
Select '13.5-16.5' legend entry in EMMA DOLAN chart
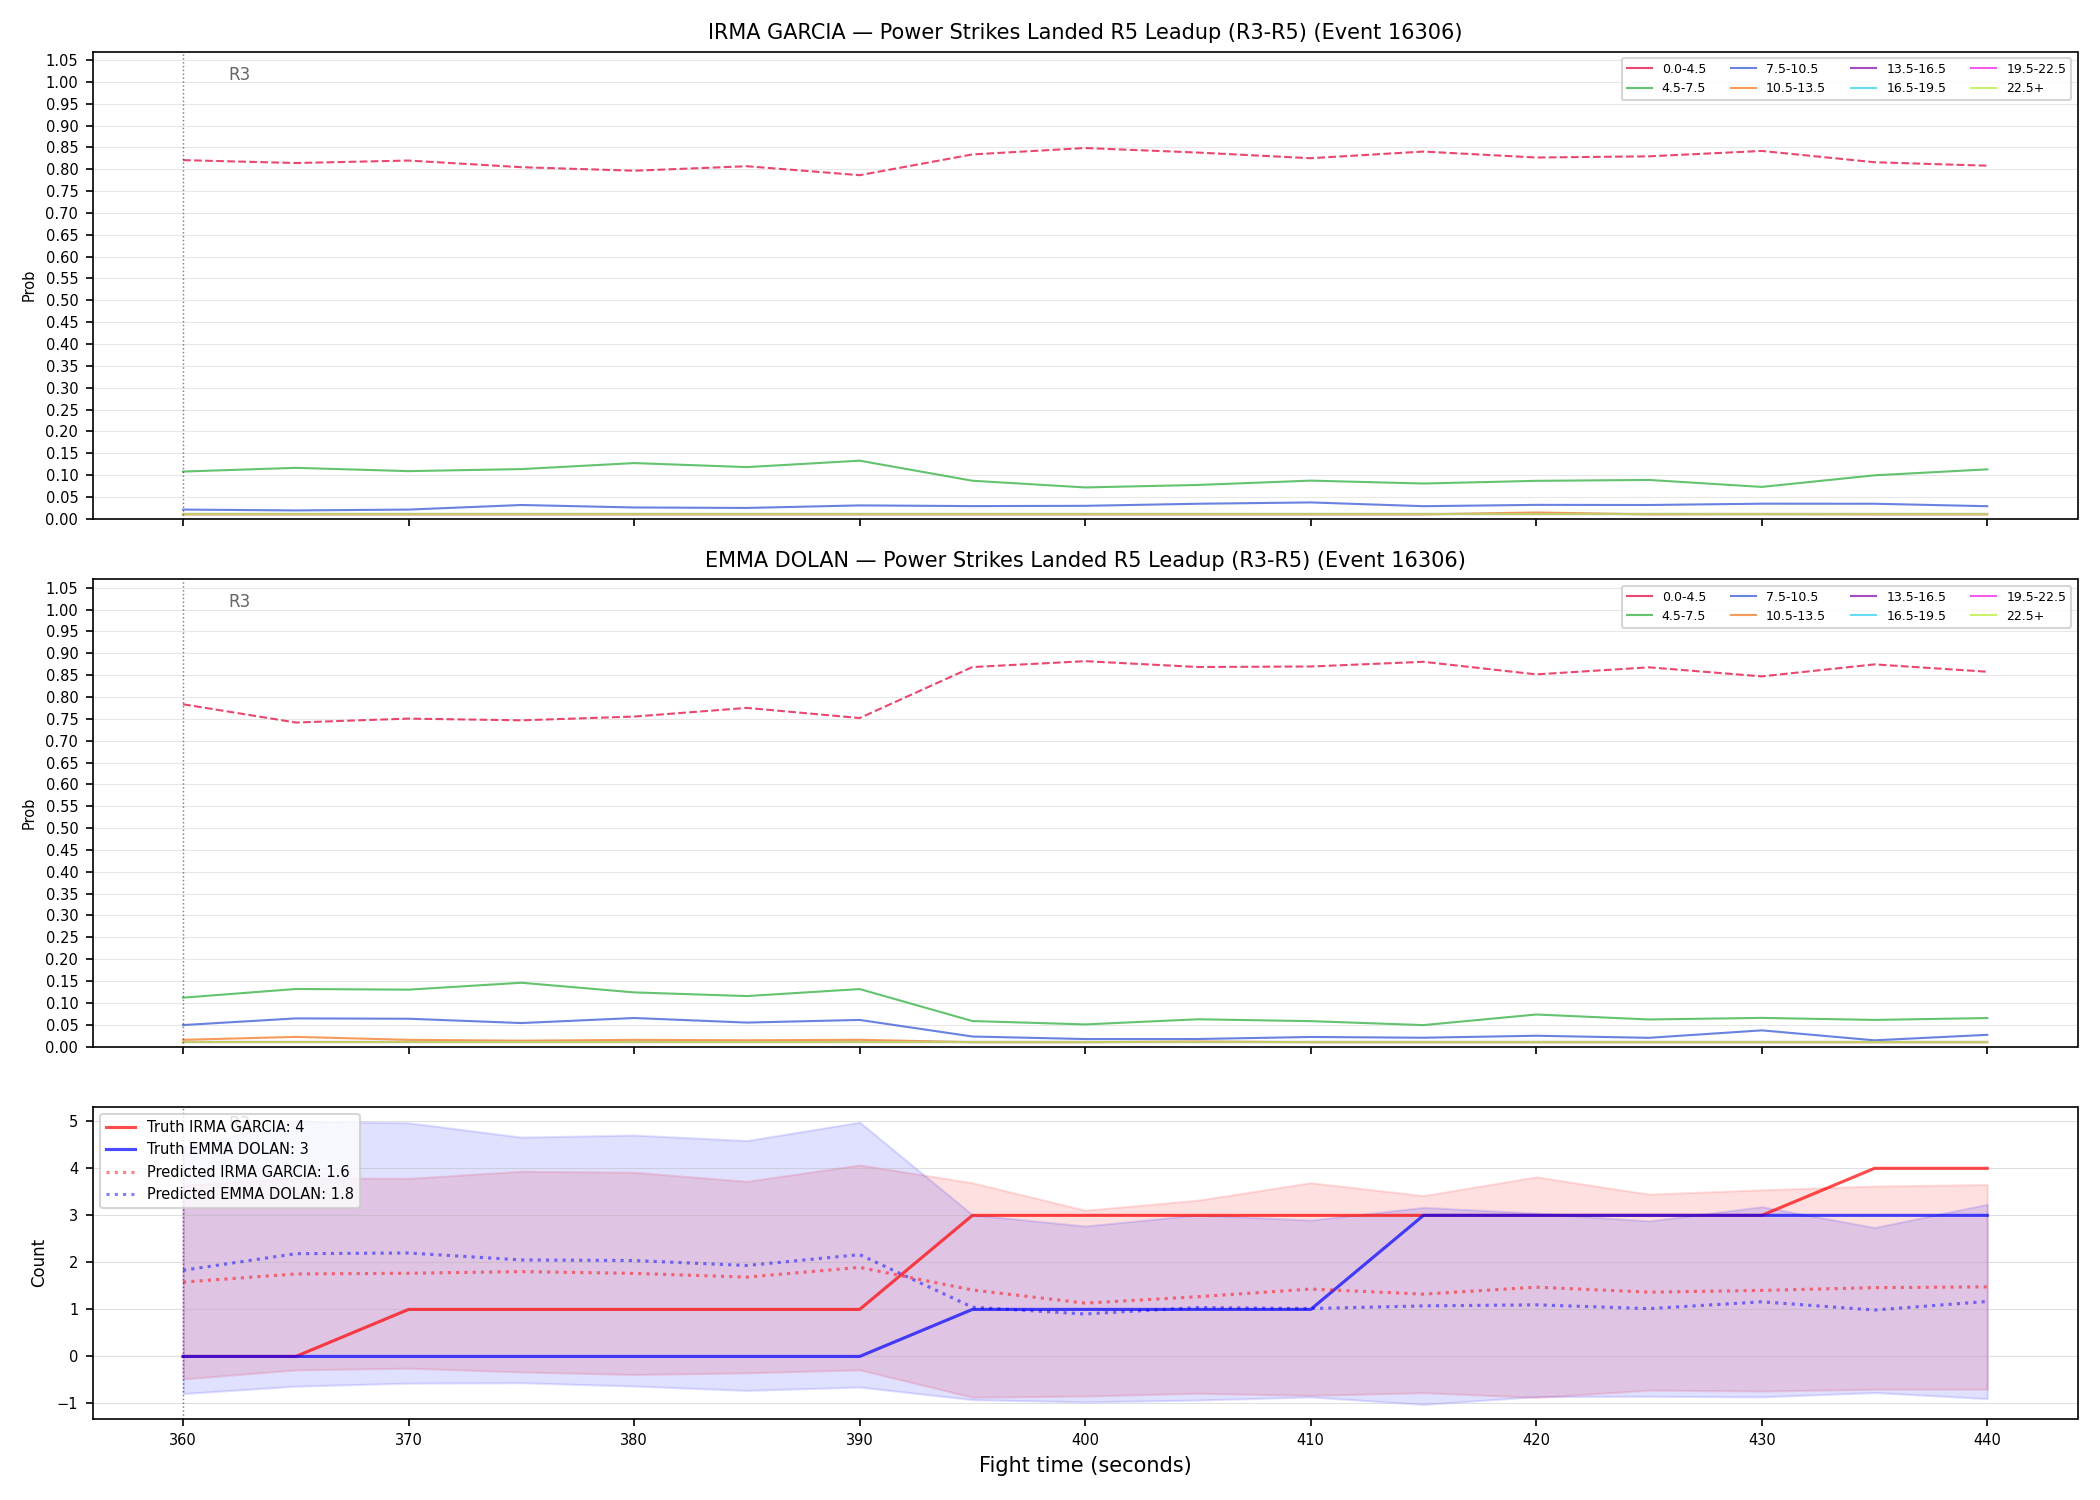(1898, 597)
